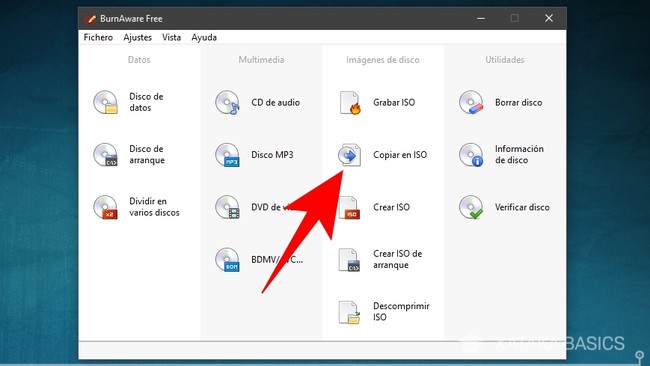This screenshot has width=650, height=366.
Task: Click the Crear ISO de arranque label
Action: click(398, 259)
